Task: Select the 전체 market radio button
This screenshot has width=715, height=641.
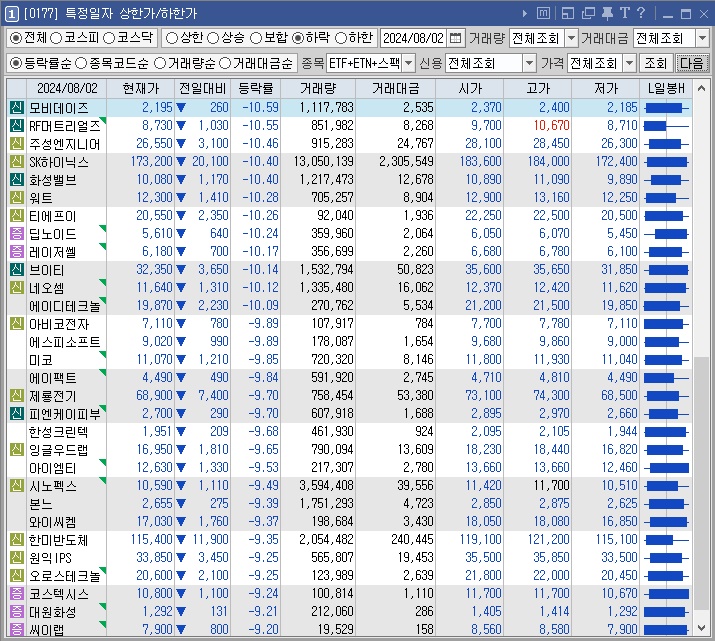Action: 16,38
